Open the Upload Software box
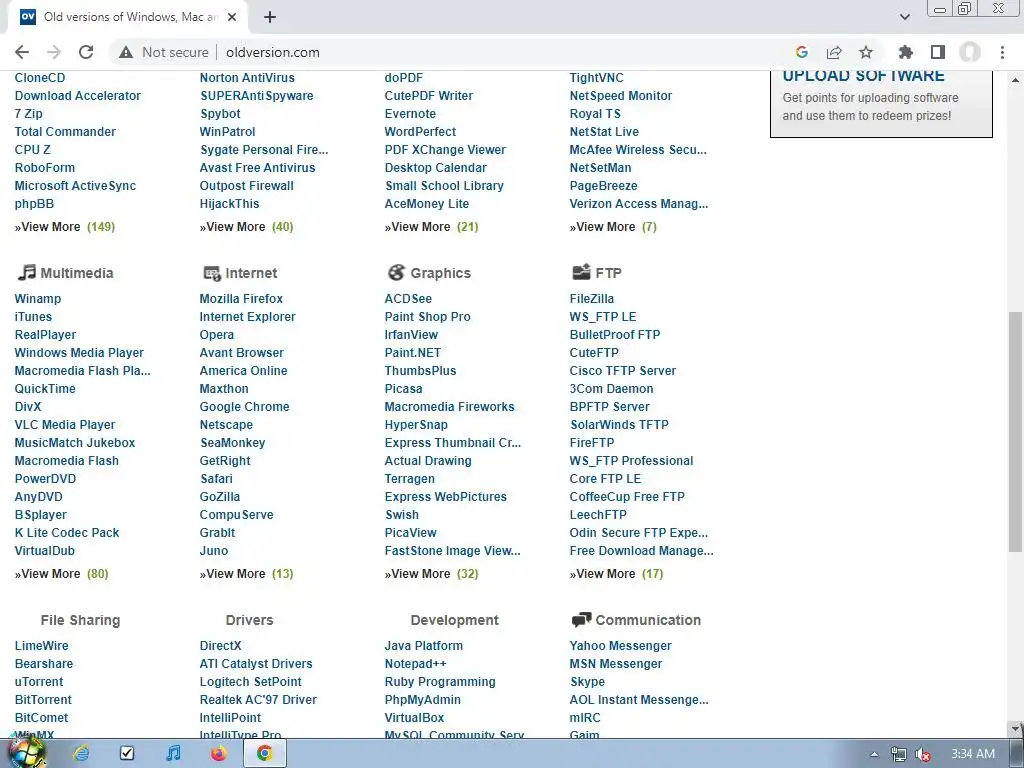The height and width of the screenshot is (768, 1024). coord(881,104)
